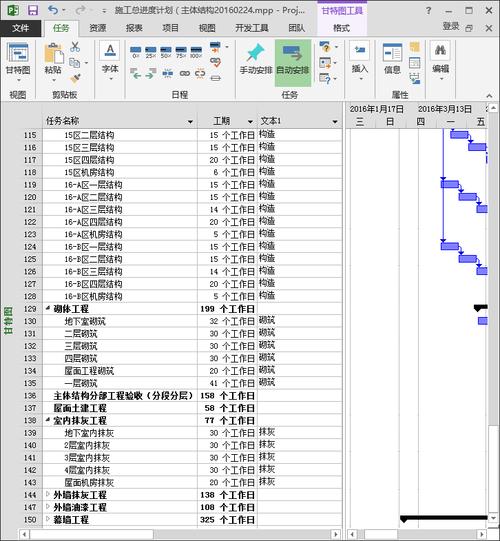Viewport: 500px width, 541px height.
Task: Expand the 外墙油漆工程 summary task
Action: pyautogui.click(x=48, y=506)
